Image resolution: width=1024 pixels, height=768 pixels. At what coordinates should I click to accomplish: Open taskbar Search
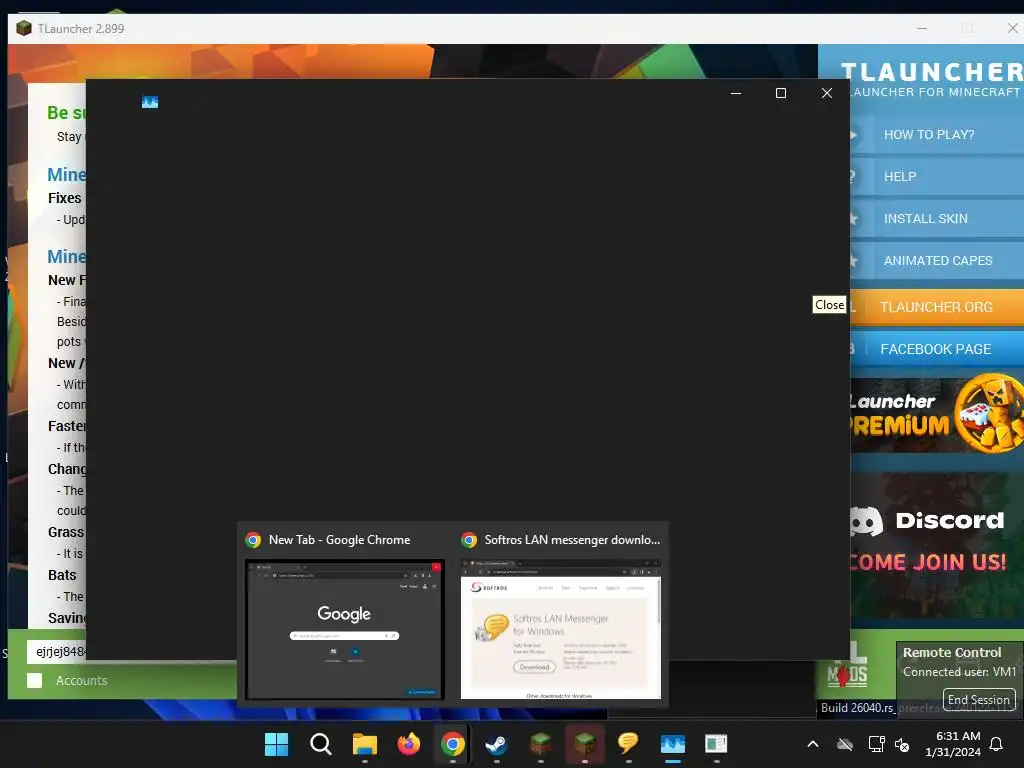pos(320,744)
